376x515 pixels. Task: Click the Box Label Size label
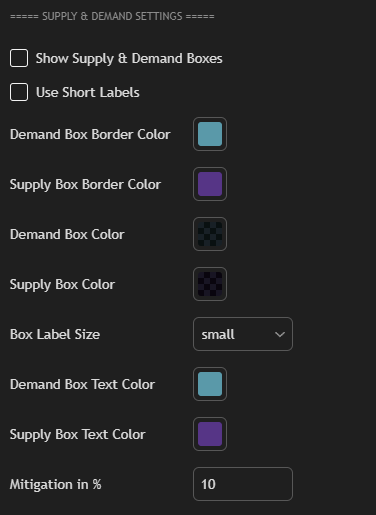55,334
